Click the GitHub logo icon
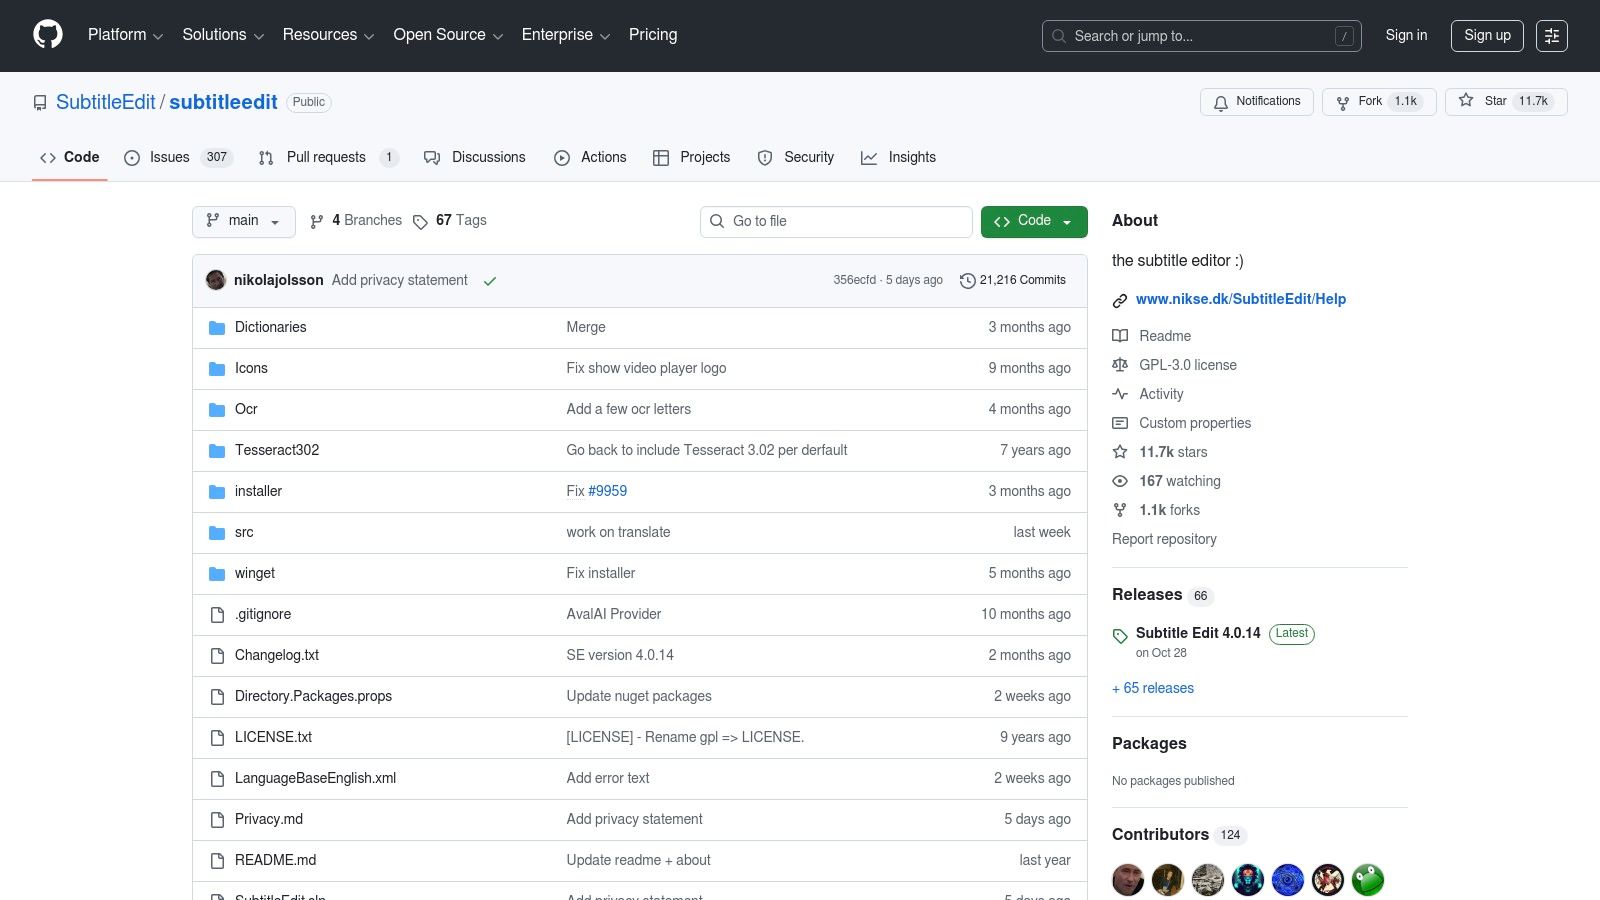 [48, 35]
